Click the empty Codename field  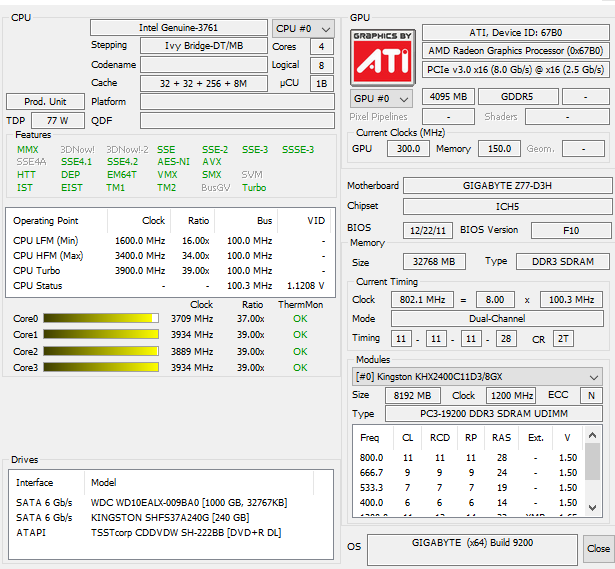tap(204, 65)
